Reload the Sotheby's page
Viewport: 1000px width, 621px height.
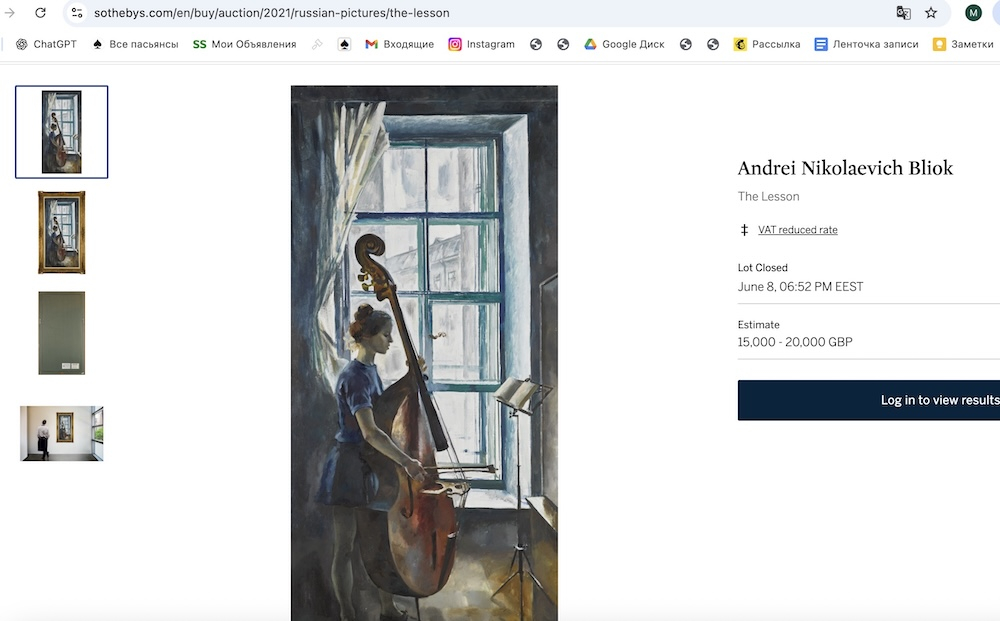40,13
